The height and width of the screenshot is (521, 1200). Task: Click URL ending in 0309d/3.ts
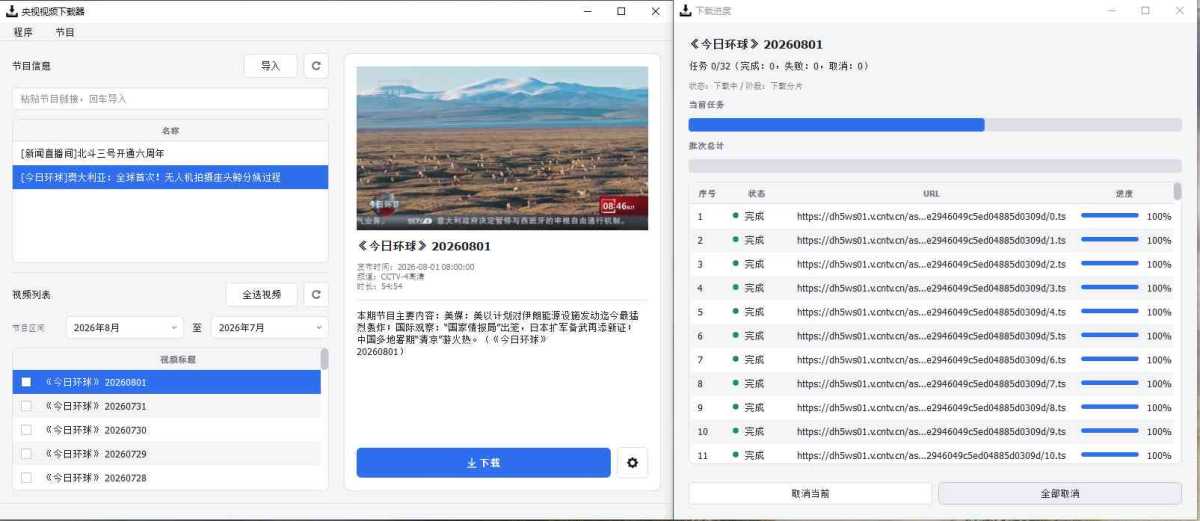coord(931,288)
